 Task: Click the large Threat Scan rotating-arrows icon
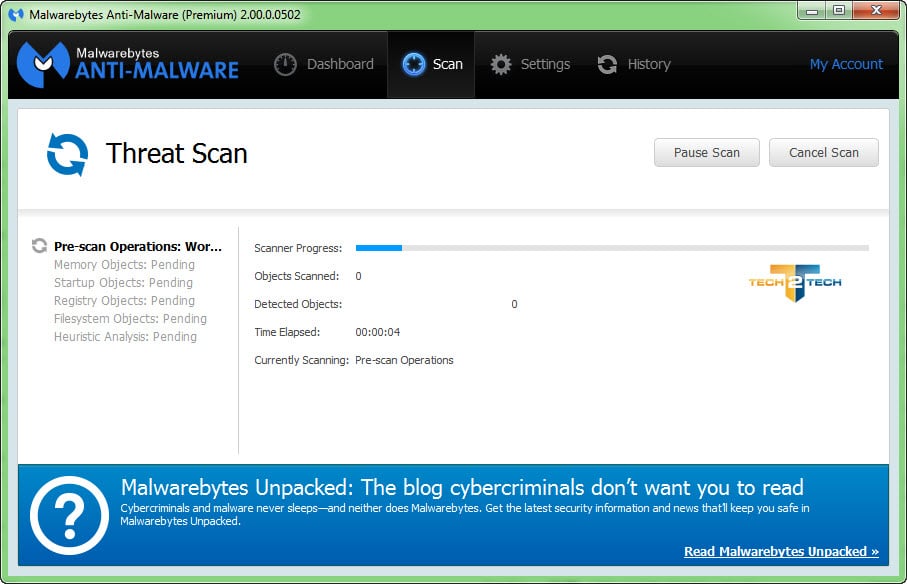tap(68, 154)
